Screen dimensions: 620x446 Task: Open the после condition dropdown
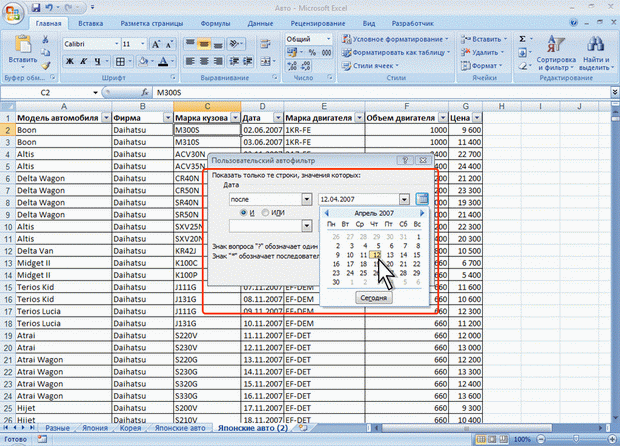306,199
